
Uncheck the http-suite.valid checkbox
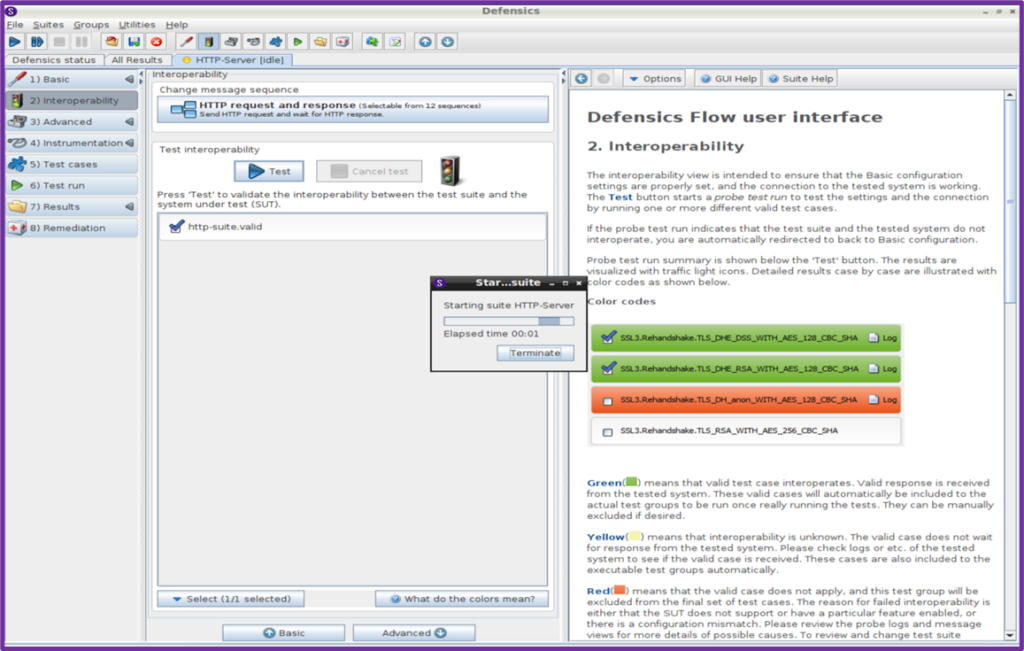[x=176, y=227]
